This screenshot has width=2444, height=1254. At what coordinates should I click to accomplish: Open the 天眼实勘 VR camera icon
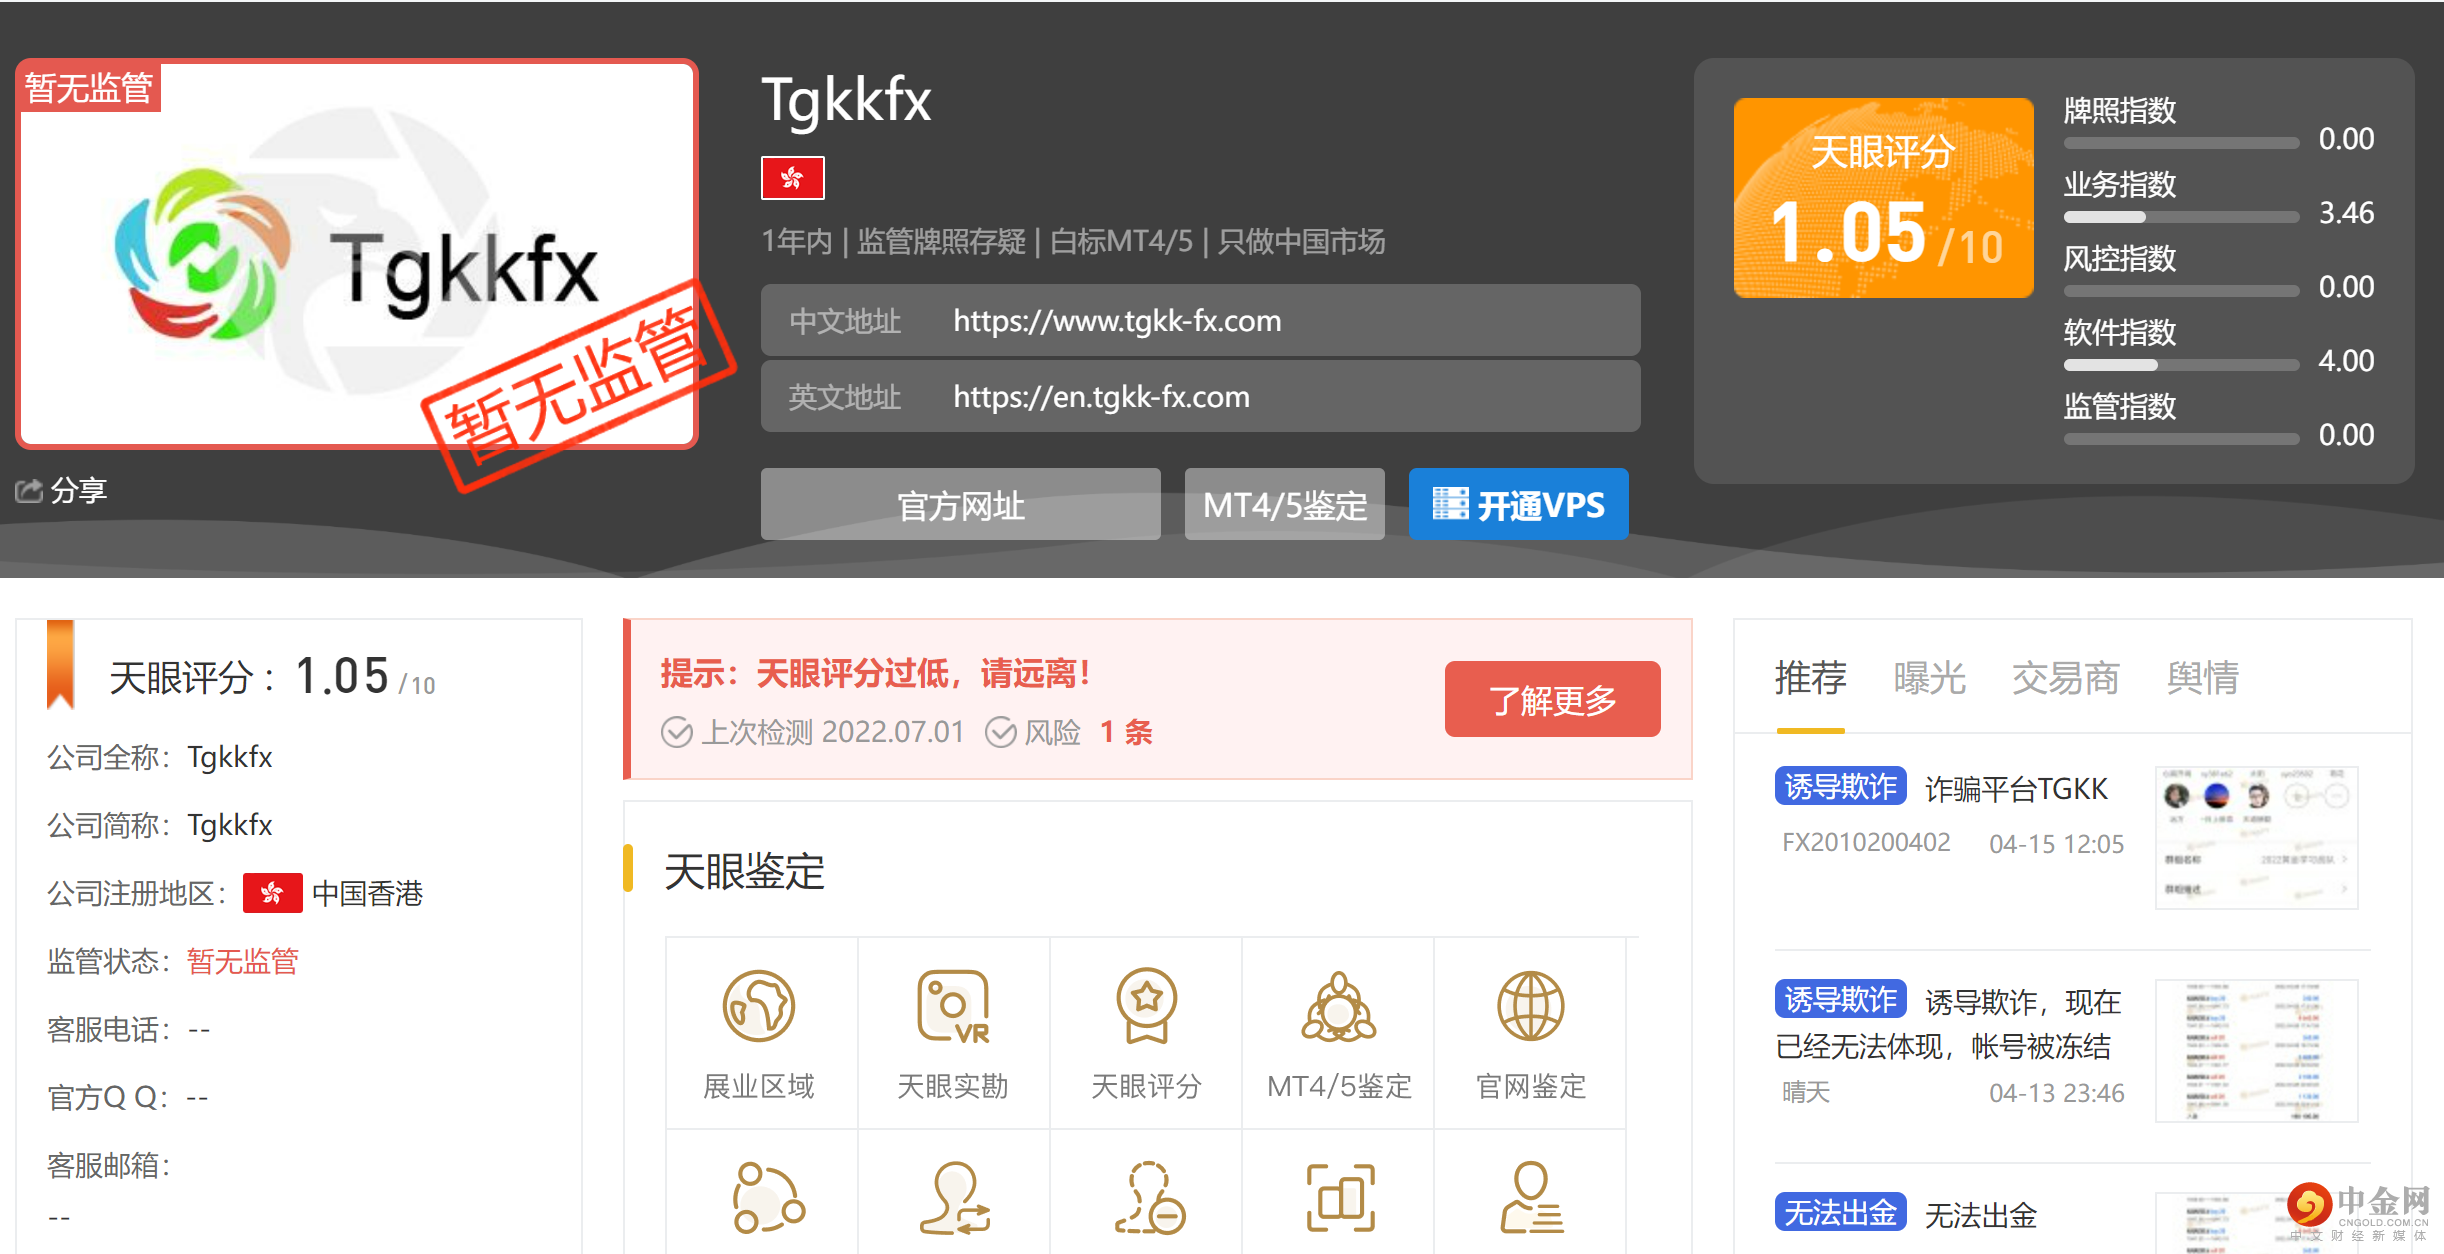click(x=952, y=1010)
